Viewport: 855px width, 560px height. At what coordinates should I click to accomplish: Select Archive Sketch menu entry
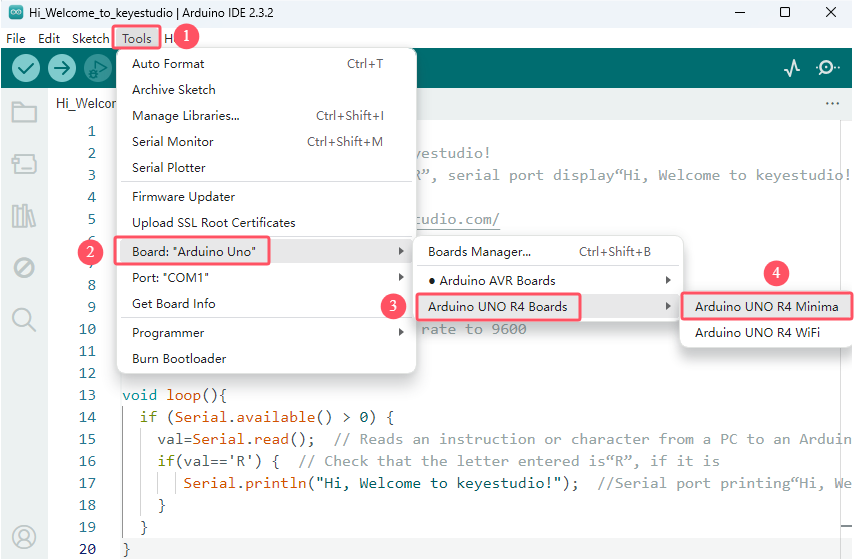click(266, 89)
